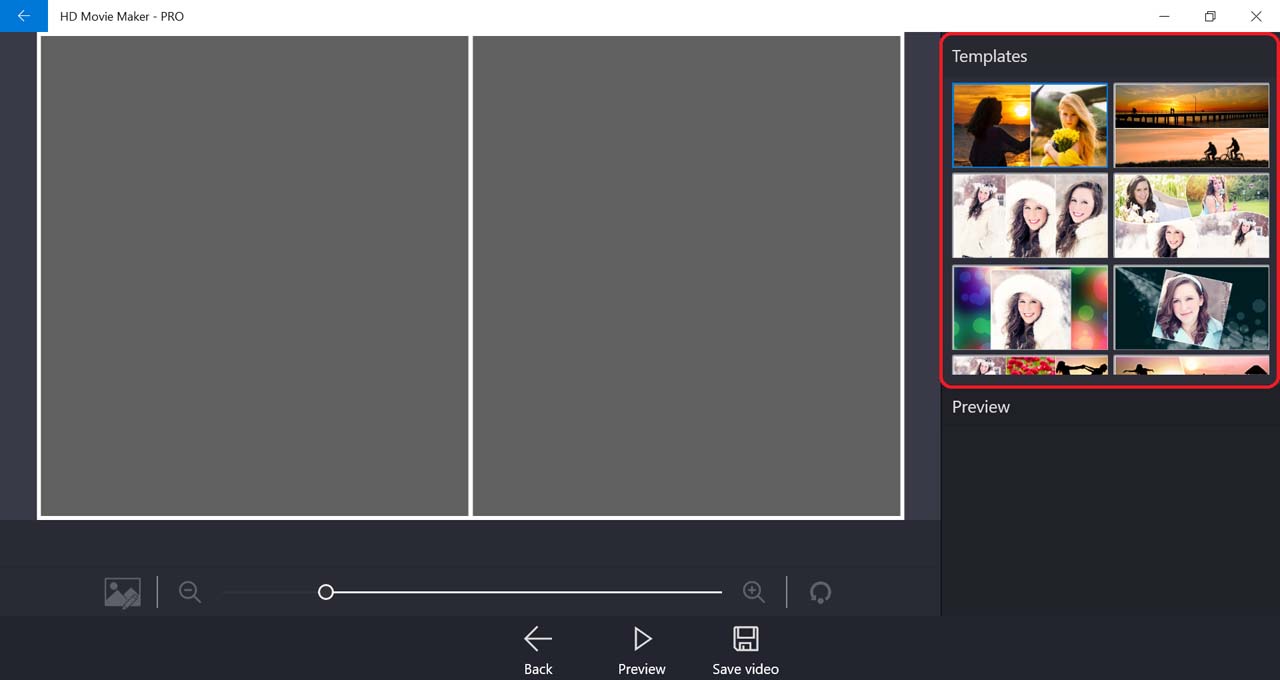The width and height of the screenshot is (1280, 680).
Task: Save the project using Save video
Action: pos(745,650)
